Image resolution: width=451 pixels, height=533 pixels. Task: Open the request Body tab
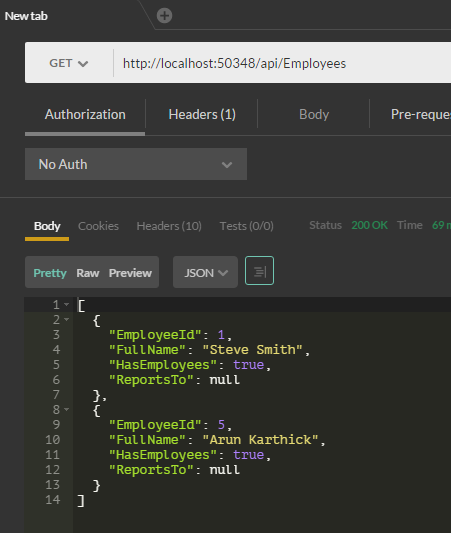[x=314, y=115]
